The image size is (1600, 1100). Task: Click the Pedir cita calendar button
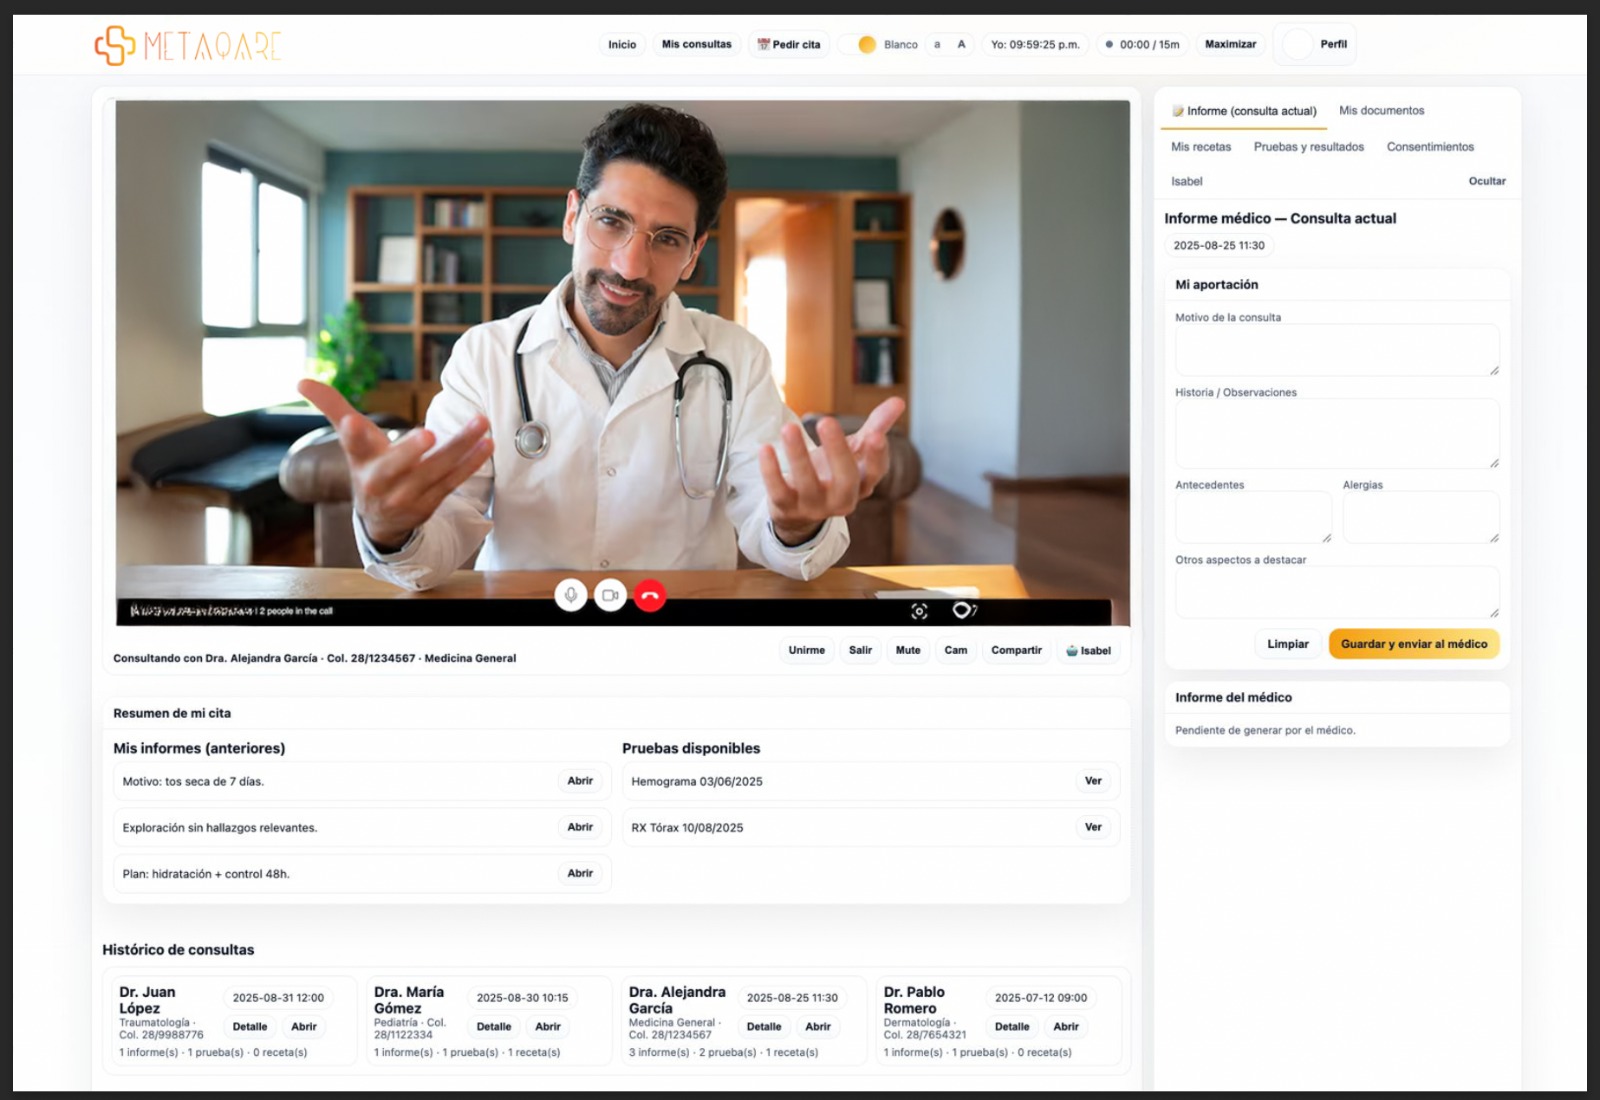[x=789, y=45]
